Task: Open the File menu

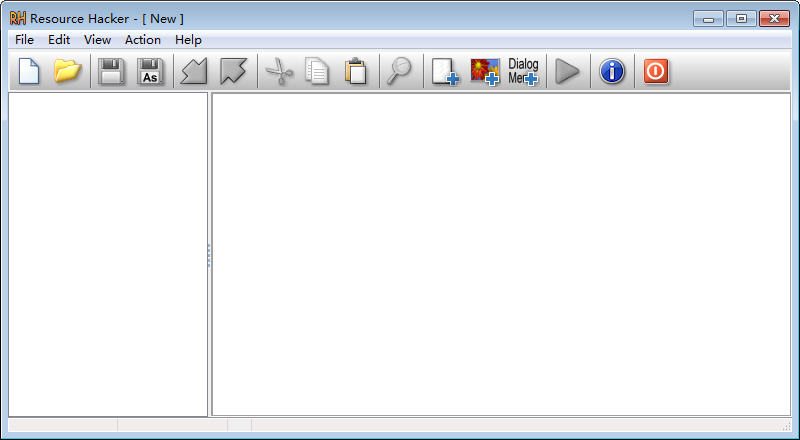Action: 24,40
